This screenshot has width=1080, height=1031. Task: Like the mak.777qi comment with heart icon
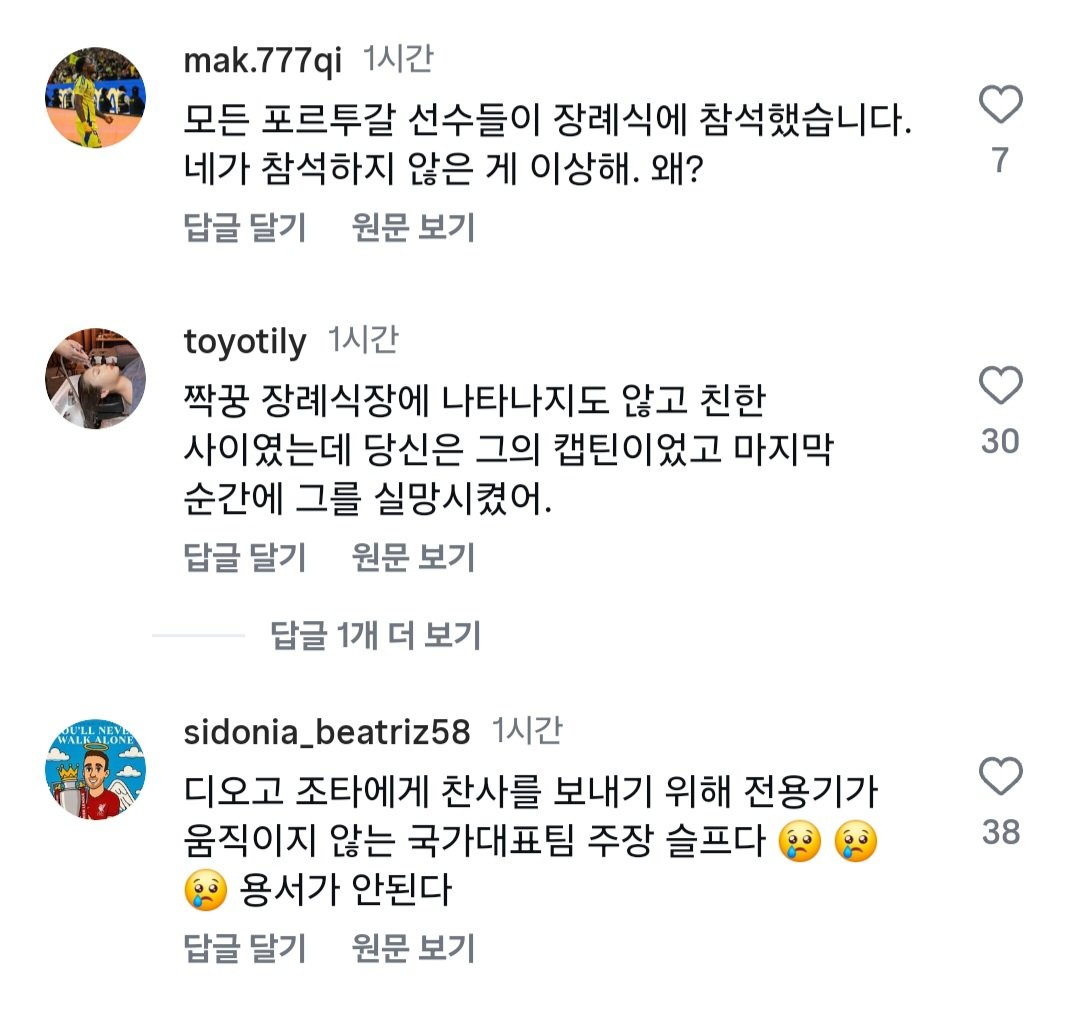click(1000, 105)
